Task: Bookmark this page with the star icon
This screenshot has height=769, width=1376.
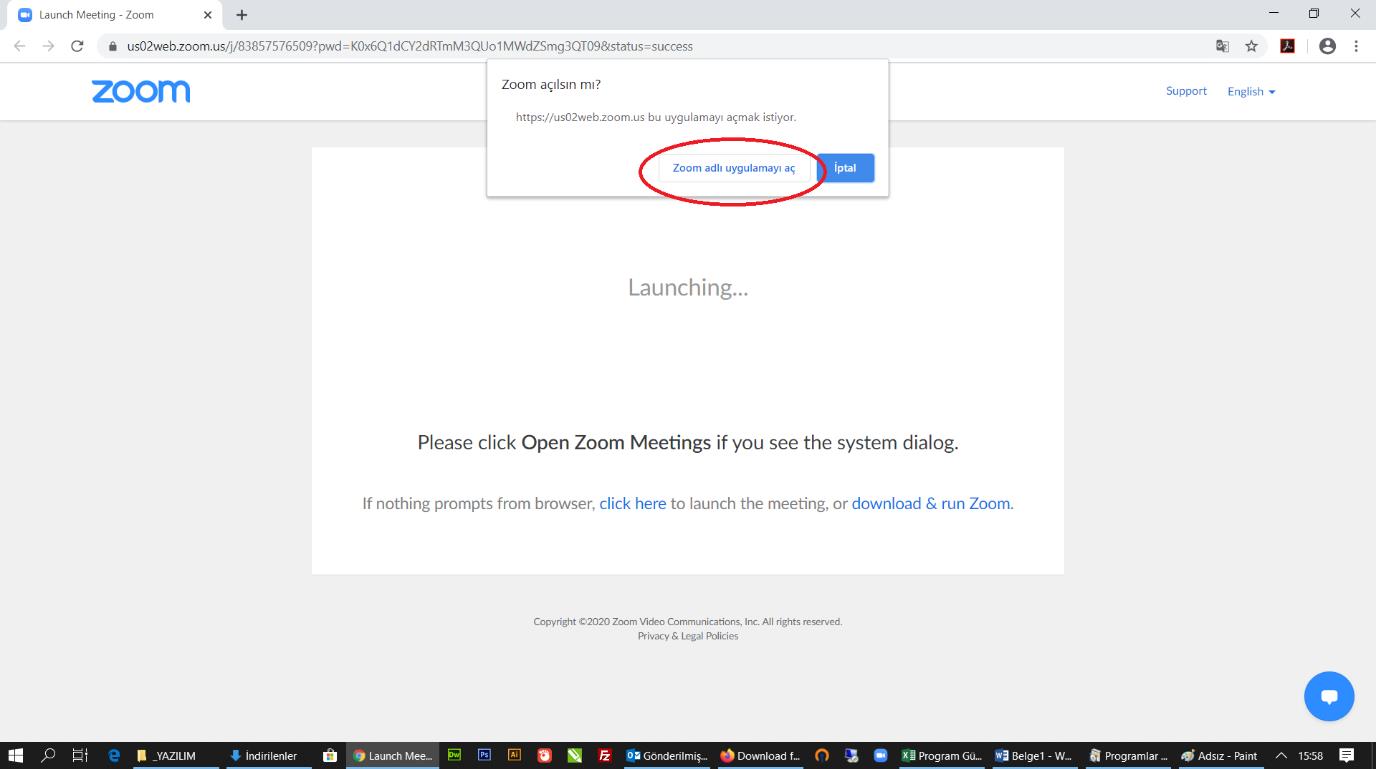Action: coord(1251,46)
